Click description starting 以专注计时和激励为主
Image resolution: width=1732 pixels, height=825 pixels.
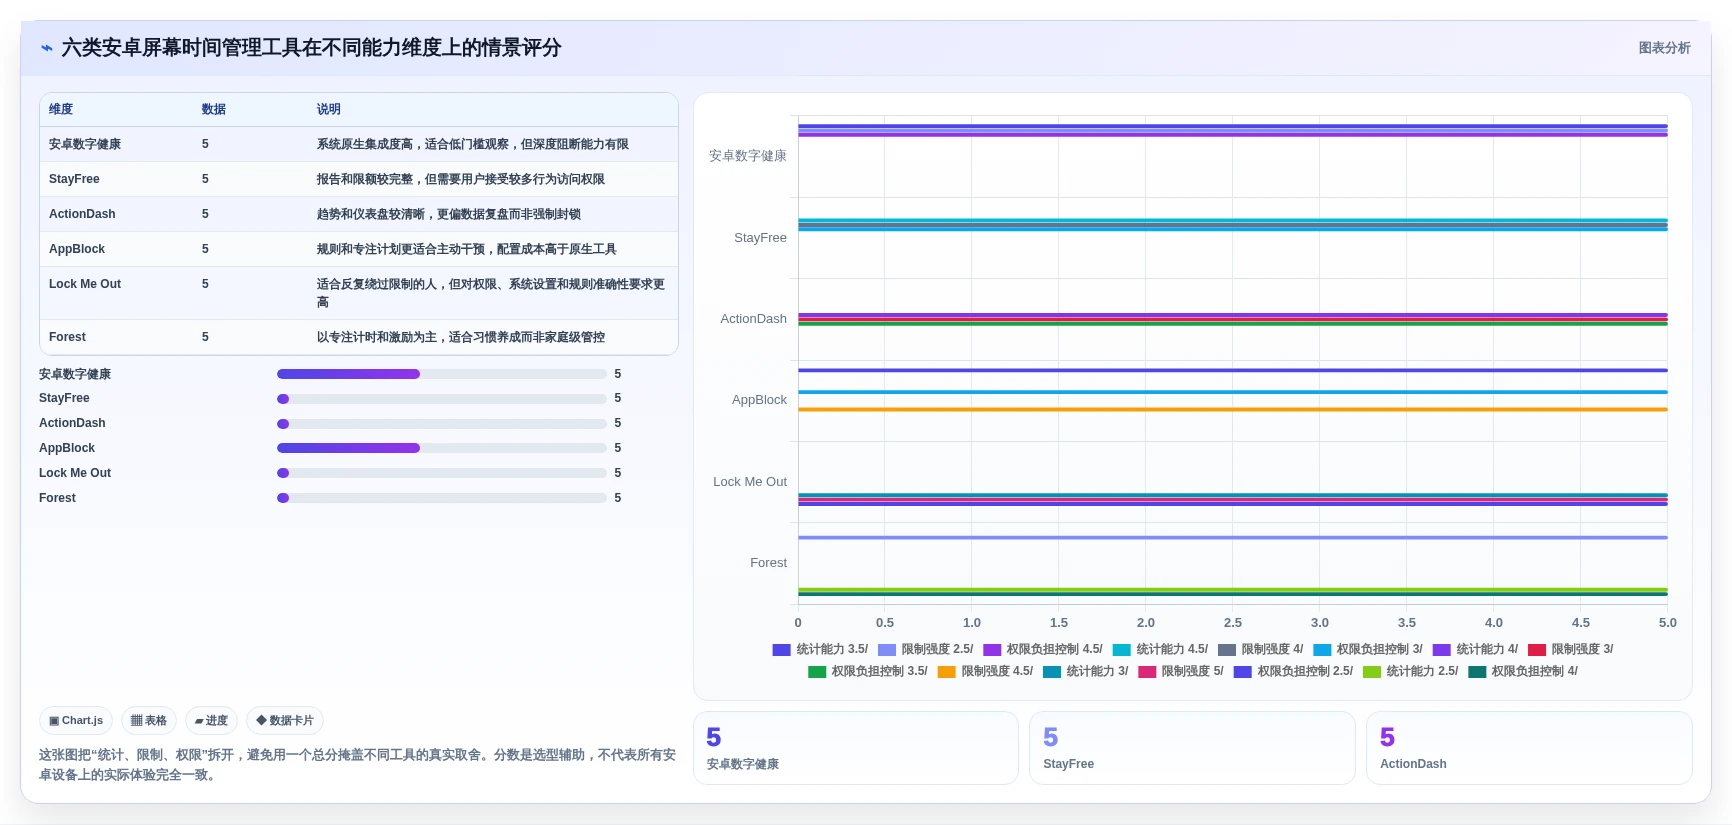pyautogui.click(x=461, y=337)
